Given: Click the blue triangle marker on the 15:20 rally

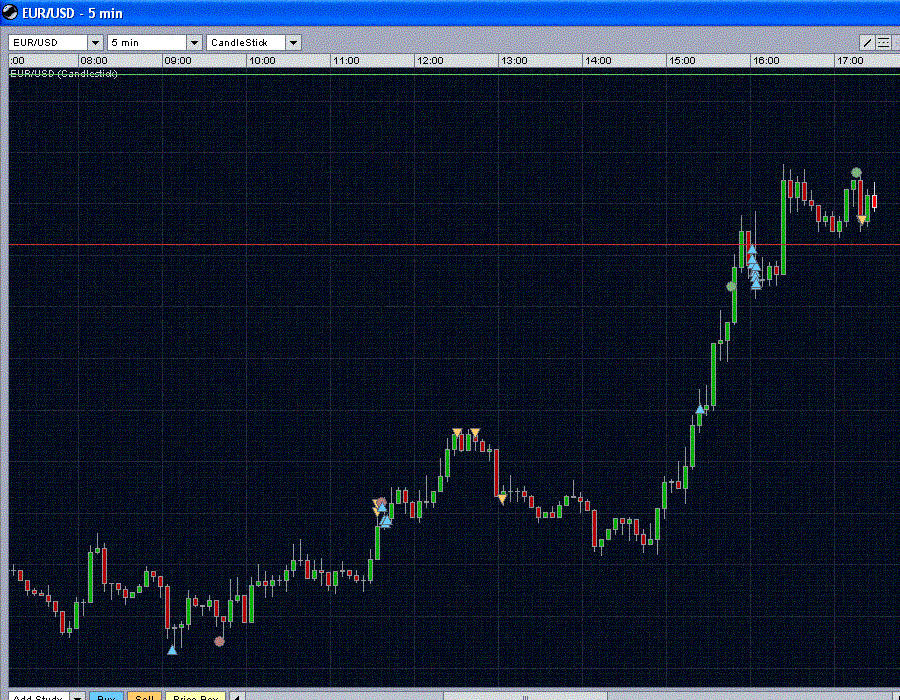Looking at the screenshot, I should coord(700,409).
